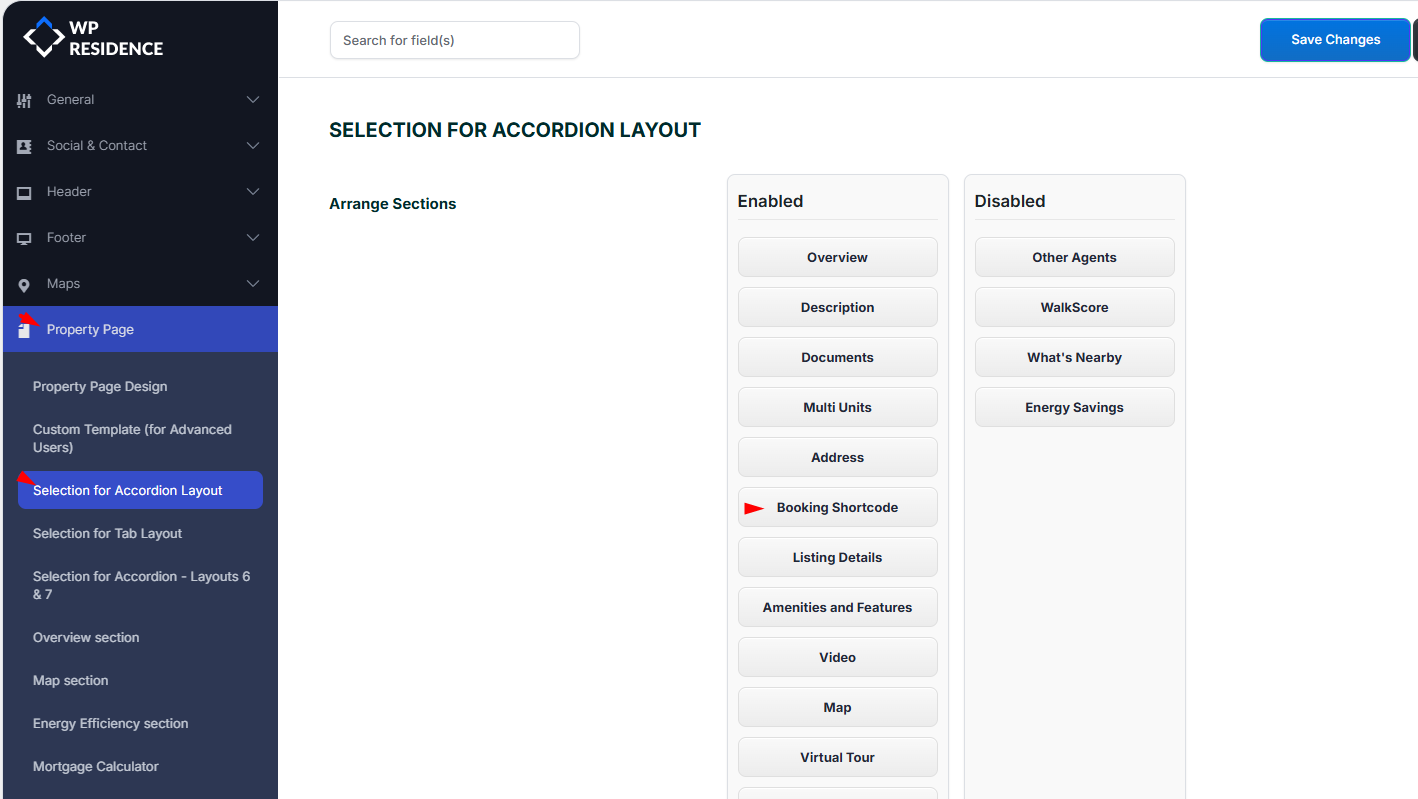Screen dimensions: 1418x799
Task: Expand the Header section chevron
Action: [x=253, y=192]
